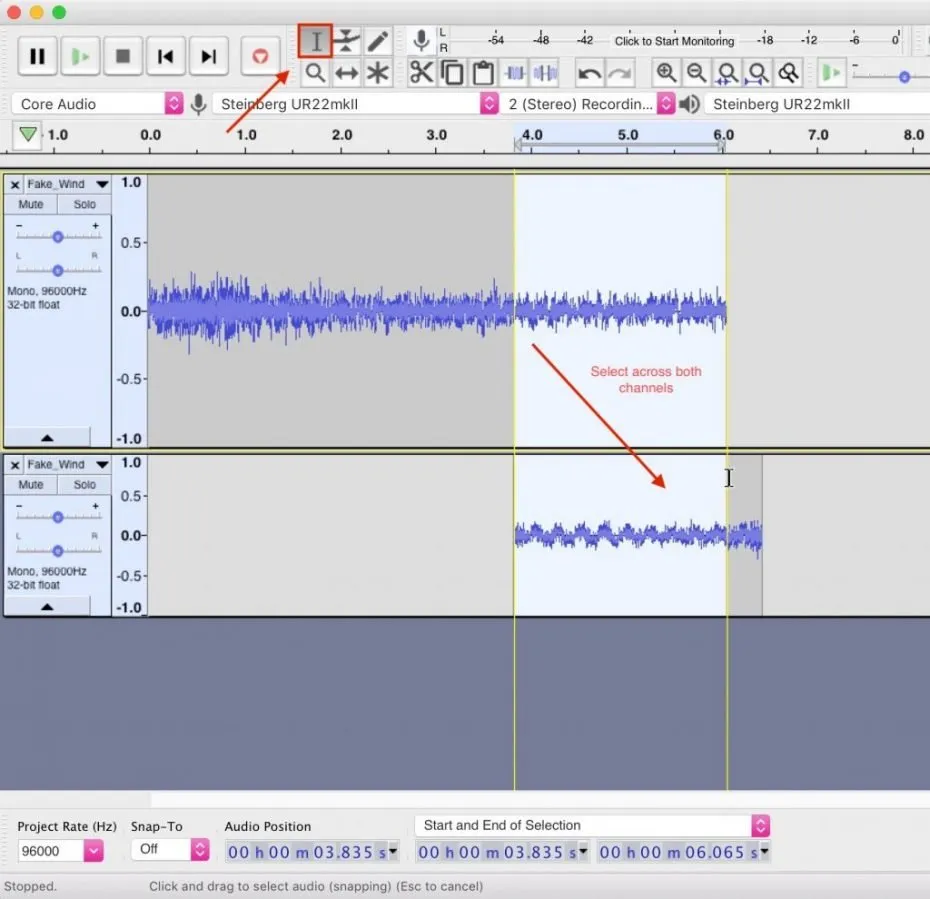This screenshot has width=930, height=899.
Task: Select the Multi-Tool
Action: (380, 72)
